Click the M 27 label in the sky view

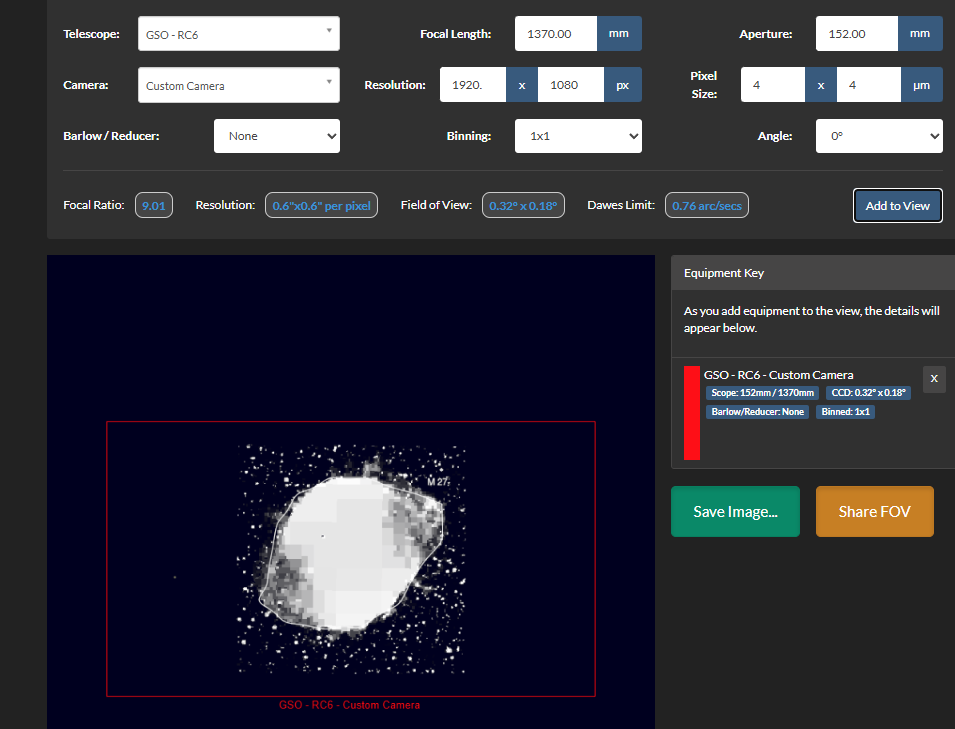(x=438, y=482)
